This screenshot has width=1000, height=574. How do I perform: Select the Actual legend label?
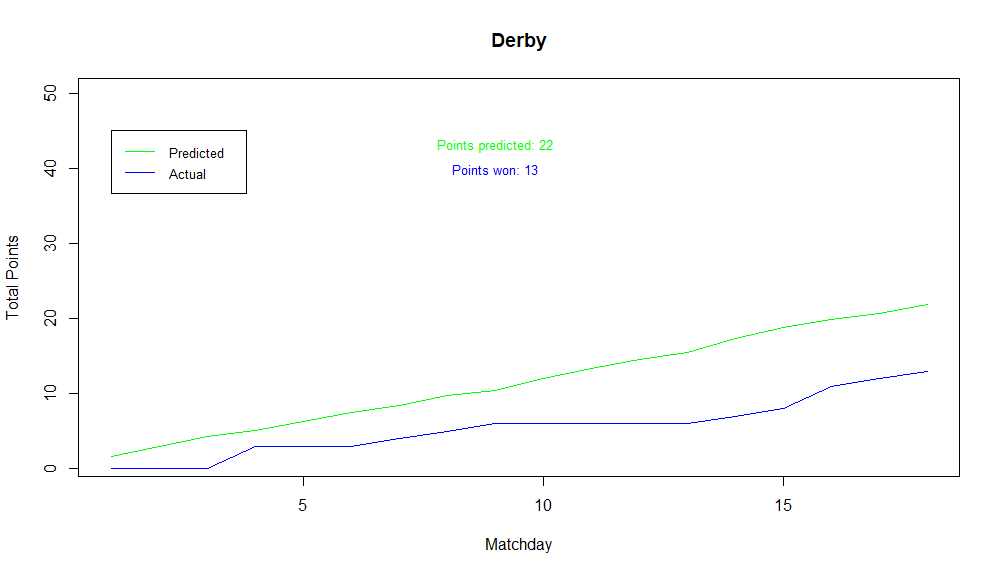coord(187,174)
